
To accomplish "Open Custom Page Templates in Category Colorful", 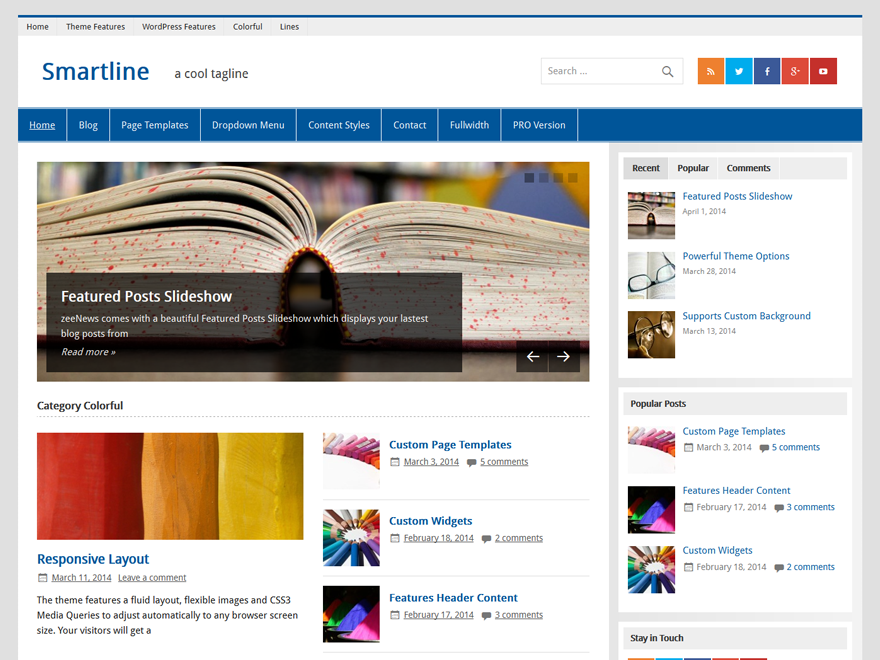I will tap(450, 444).
